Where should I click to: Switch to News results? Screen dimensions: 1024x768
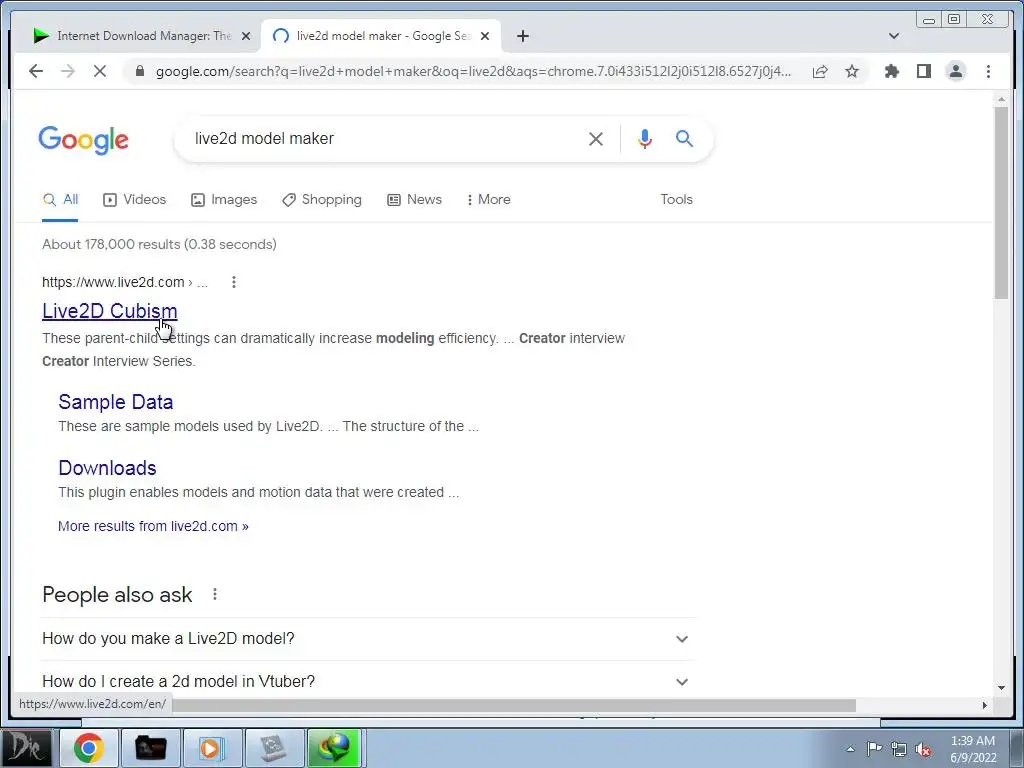pyautogui.click(x=415, y=200)
